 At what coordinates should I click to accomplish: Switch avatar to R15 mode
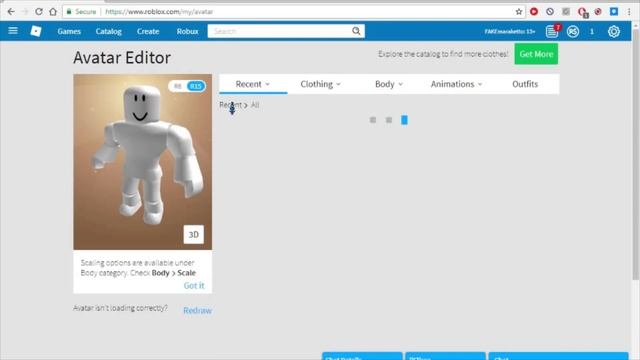click(196, 86)
